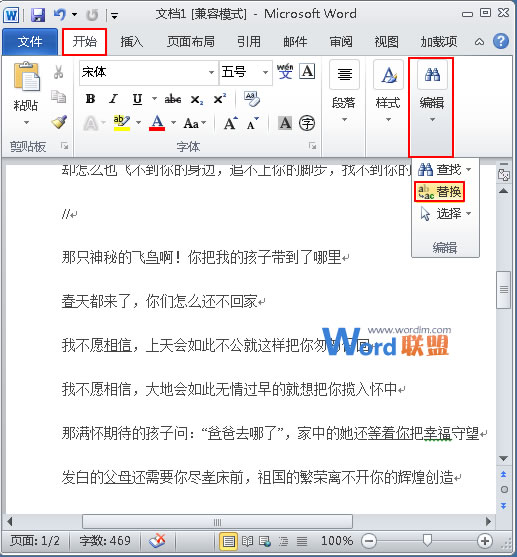Select the Format Painter brush

point(59,122)
